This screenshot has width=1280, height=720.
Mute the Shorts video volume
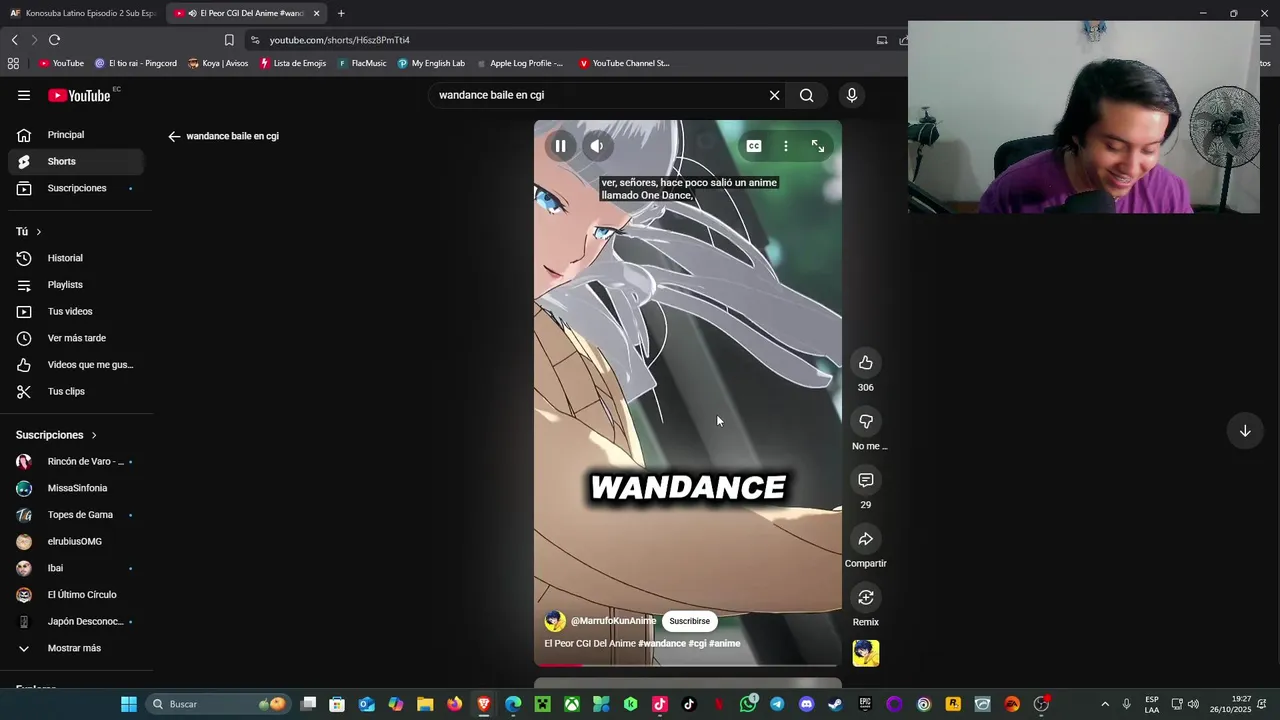pos(597,146)
